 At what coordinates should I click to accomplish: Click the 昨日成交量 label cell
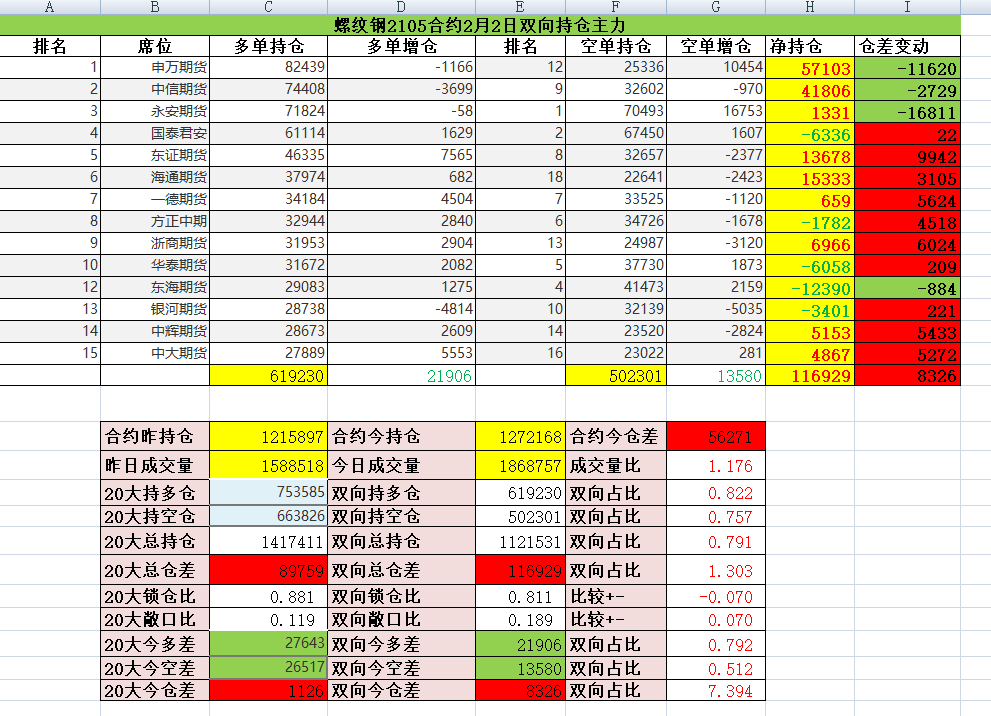click(155, 466)
